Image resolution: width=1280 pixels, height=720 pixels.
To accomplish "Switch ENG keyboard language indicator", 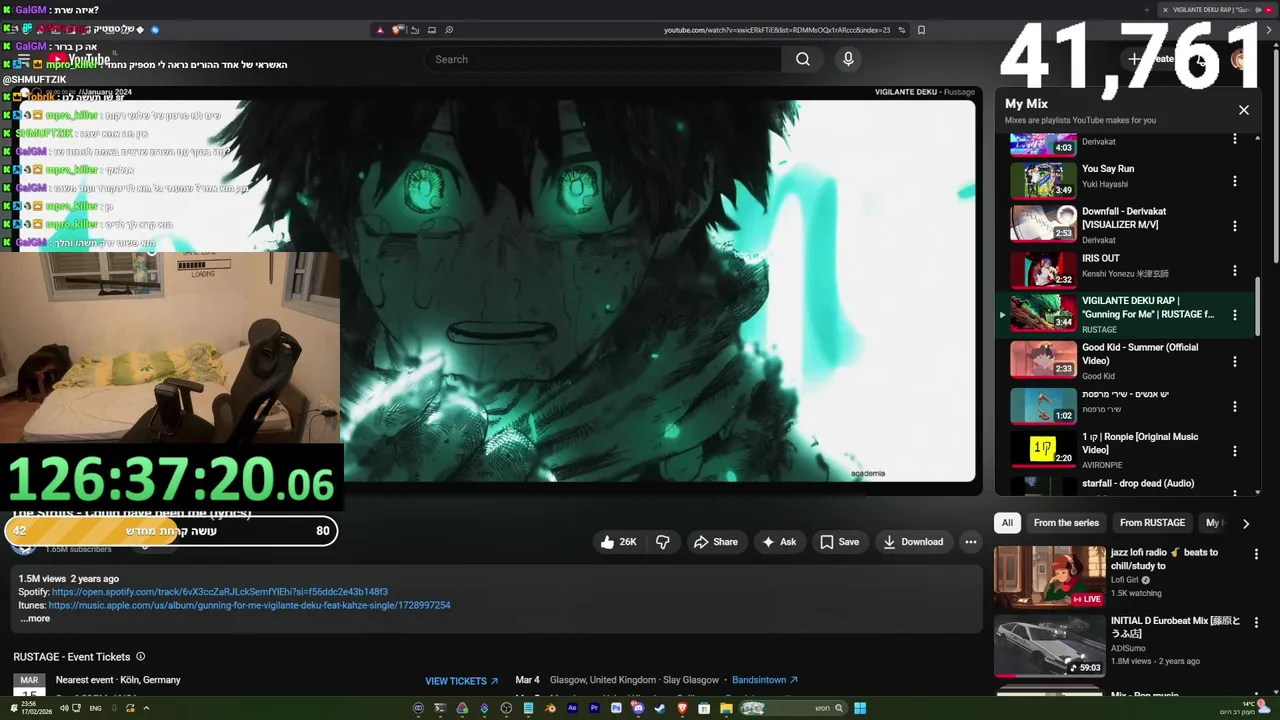I will pyautogui.click(x=96, y=708).
